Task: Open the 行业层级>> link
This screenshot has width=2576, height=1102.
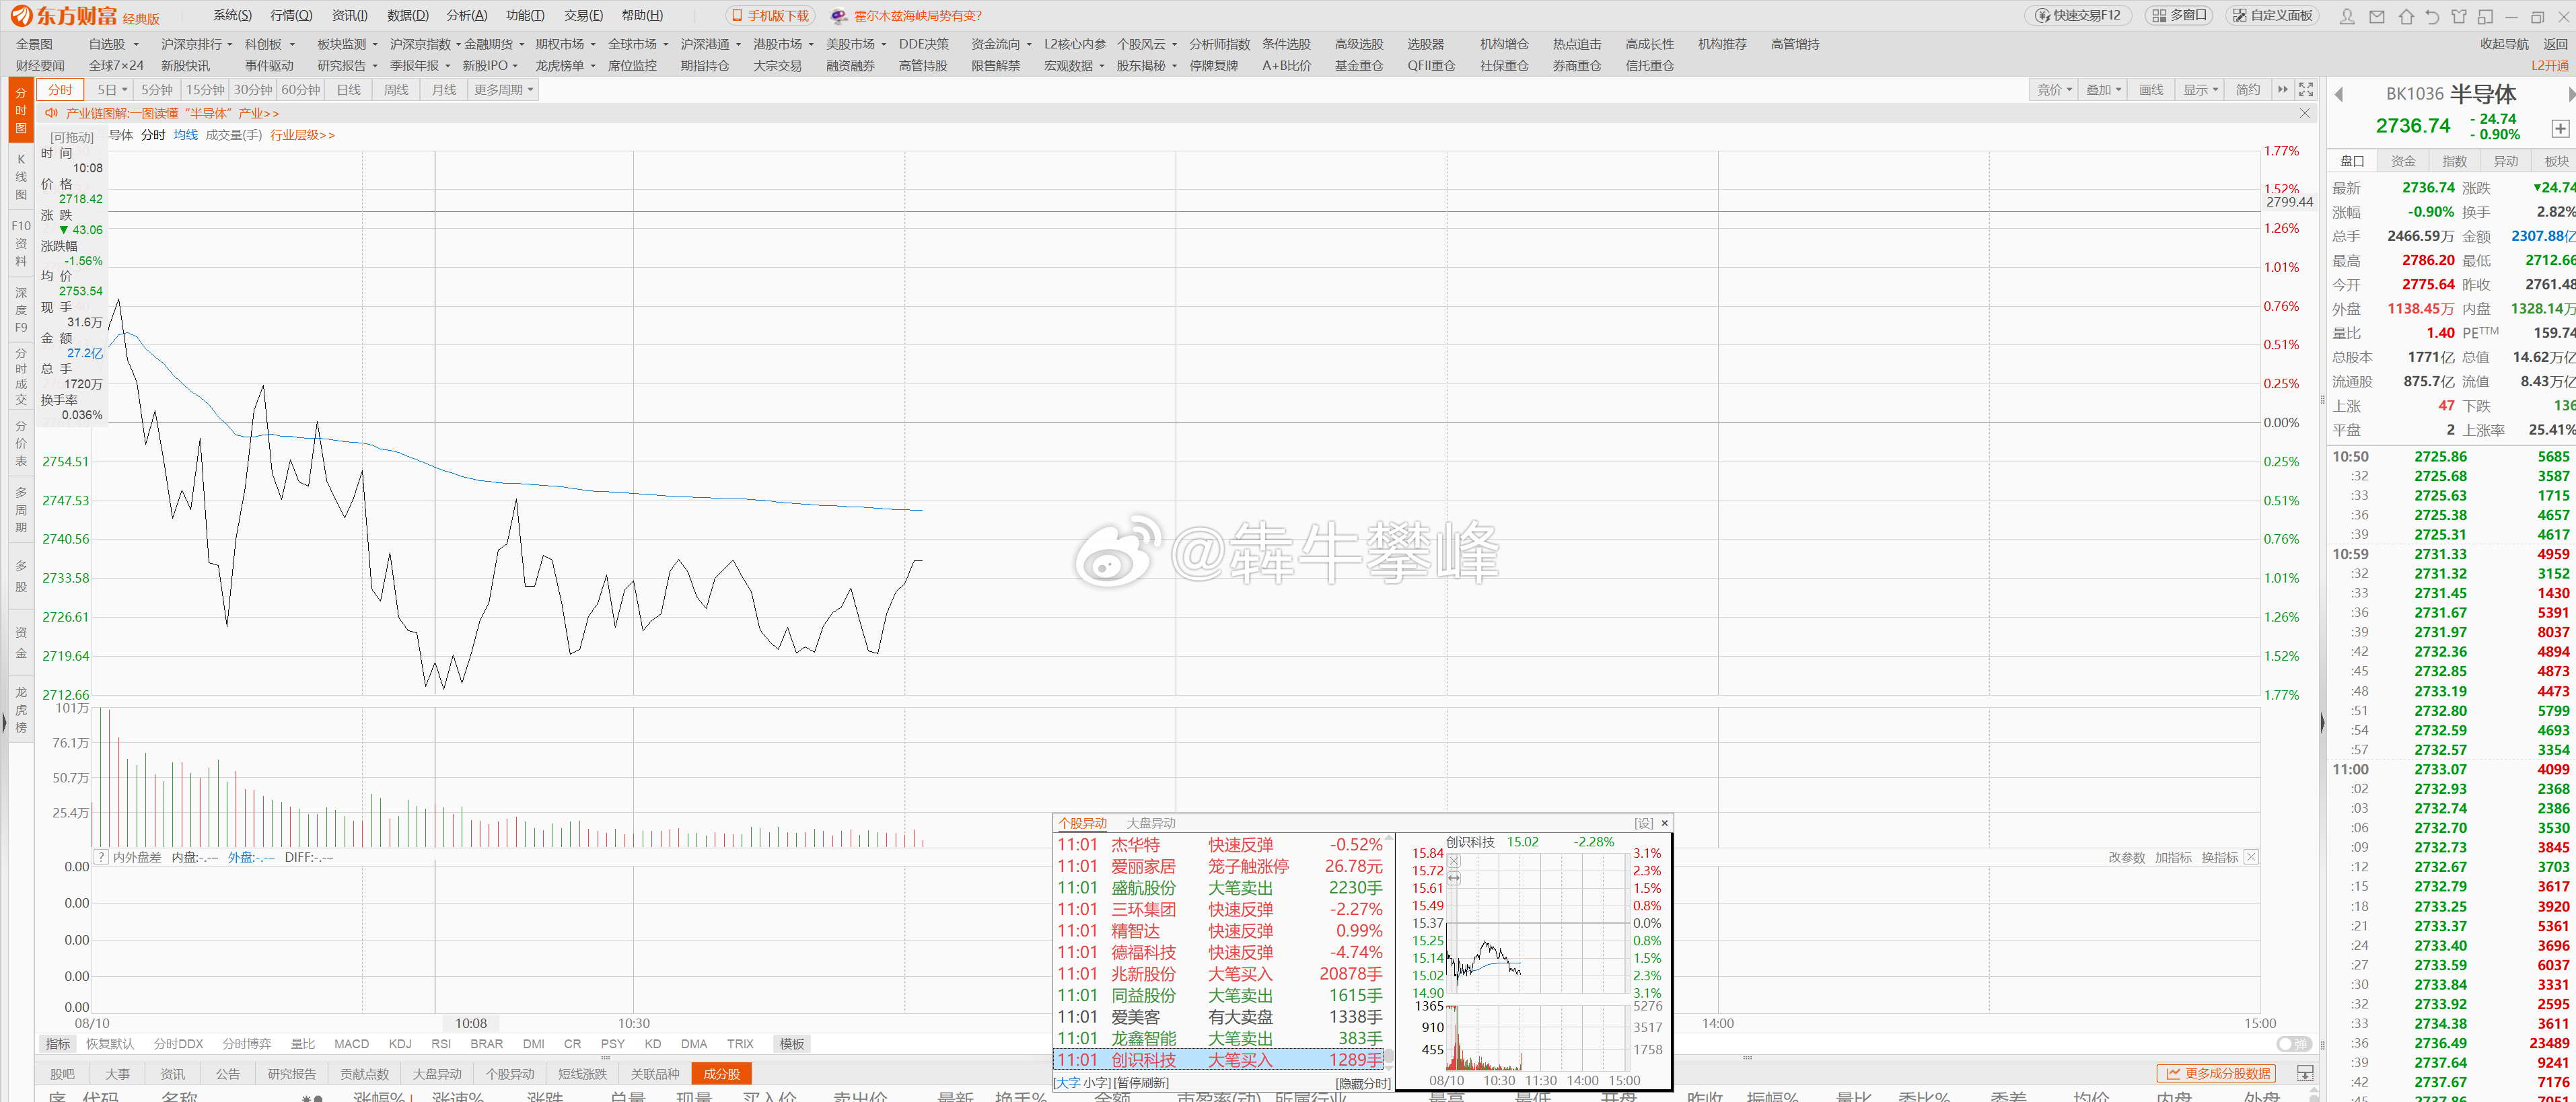Action: 303,135
